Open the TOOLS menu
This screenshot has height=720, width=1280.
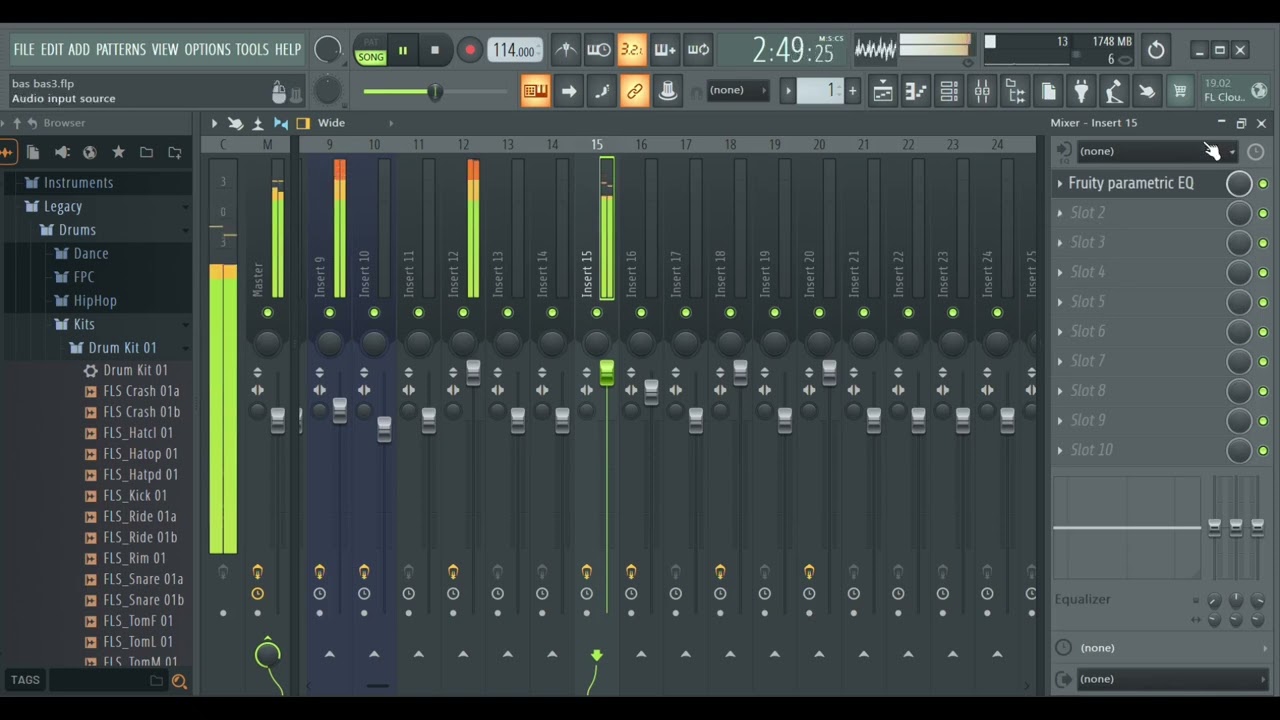[252, 49]
